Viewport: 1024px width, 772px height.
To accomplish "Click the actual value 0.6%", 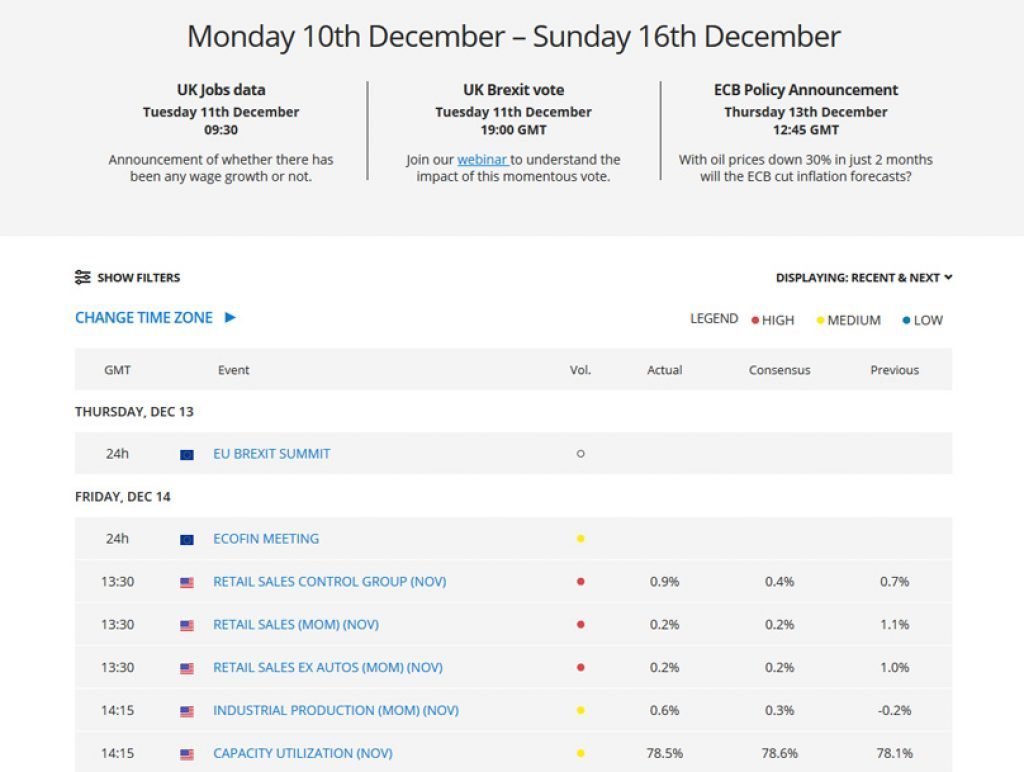I will [664, 710].
